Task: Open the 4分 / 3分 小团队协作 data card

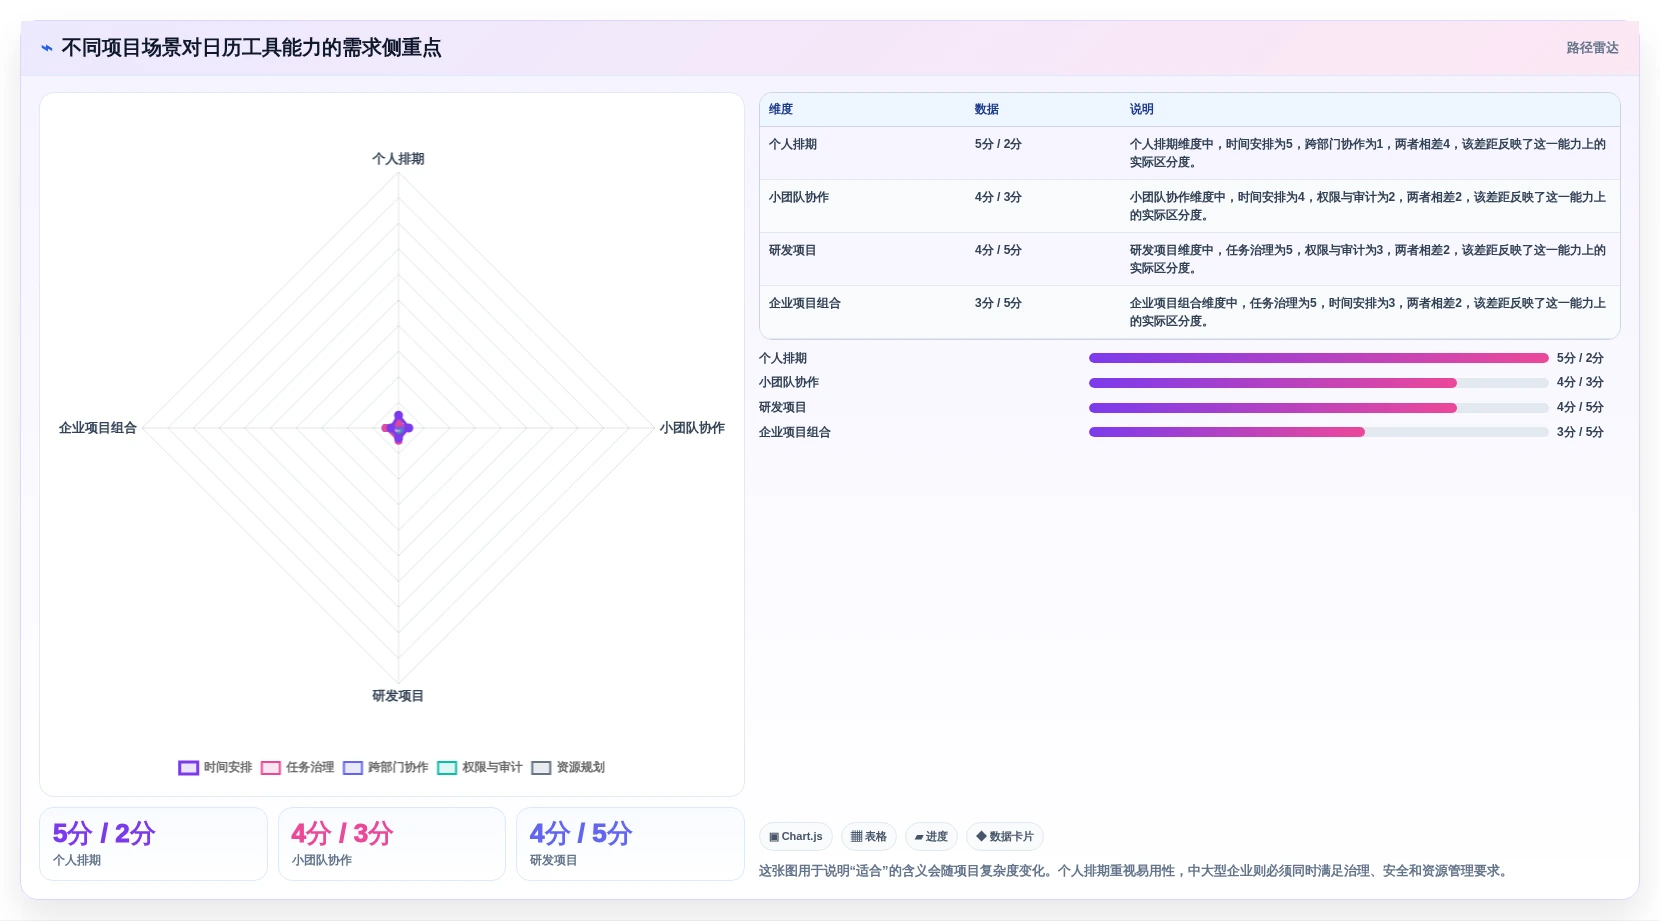Action: pos(392,844)
